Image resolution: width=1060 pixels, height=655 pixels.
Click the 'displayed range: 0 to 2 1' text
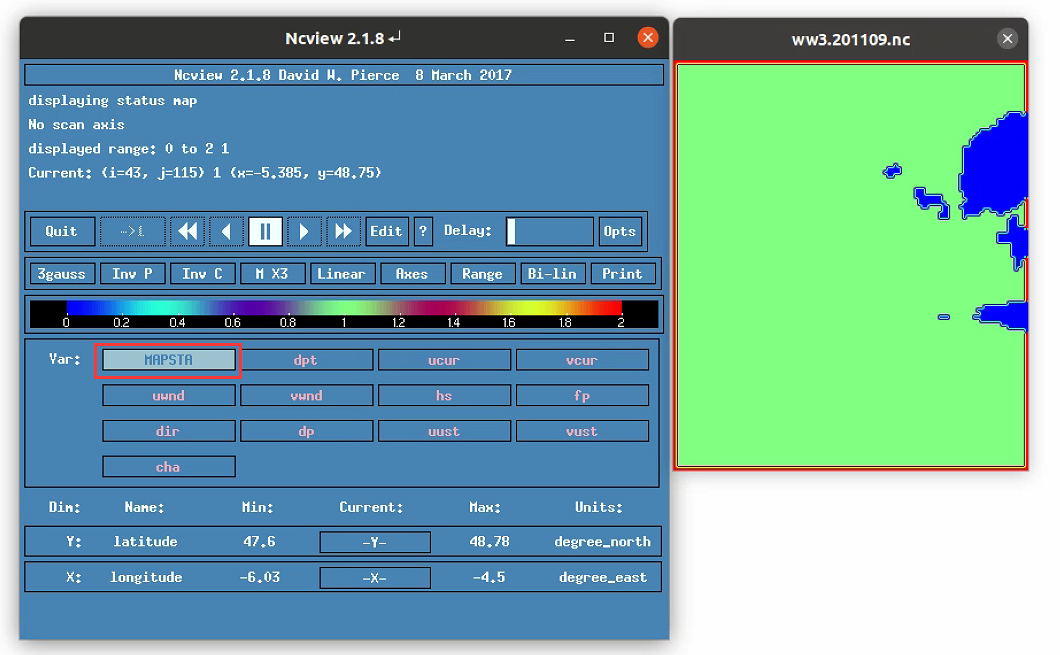(x=128, y=149)
